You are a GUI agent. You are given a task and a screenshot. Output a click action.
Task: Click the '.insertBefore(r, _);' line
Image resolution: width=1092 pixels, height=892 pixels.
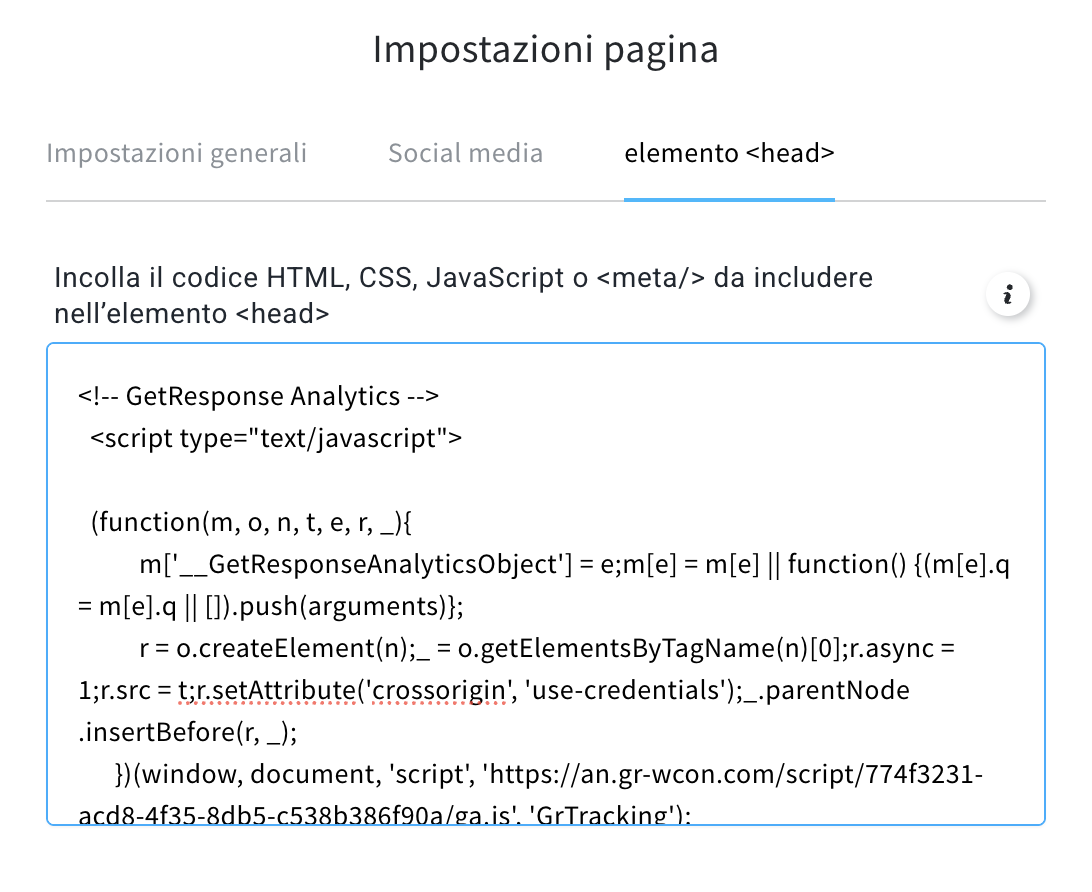click(188, 732)
